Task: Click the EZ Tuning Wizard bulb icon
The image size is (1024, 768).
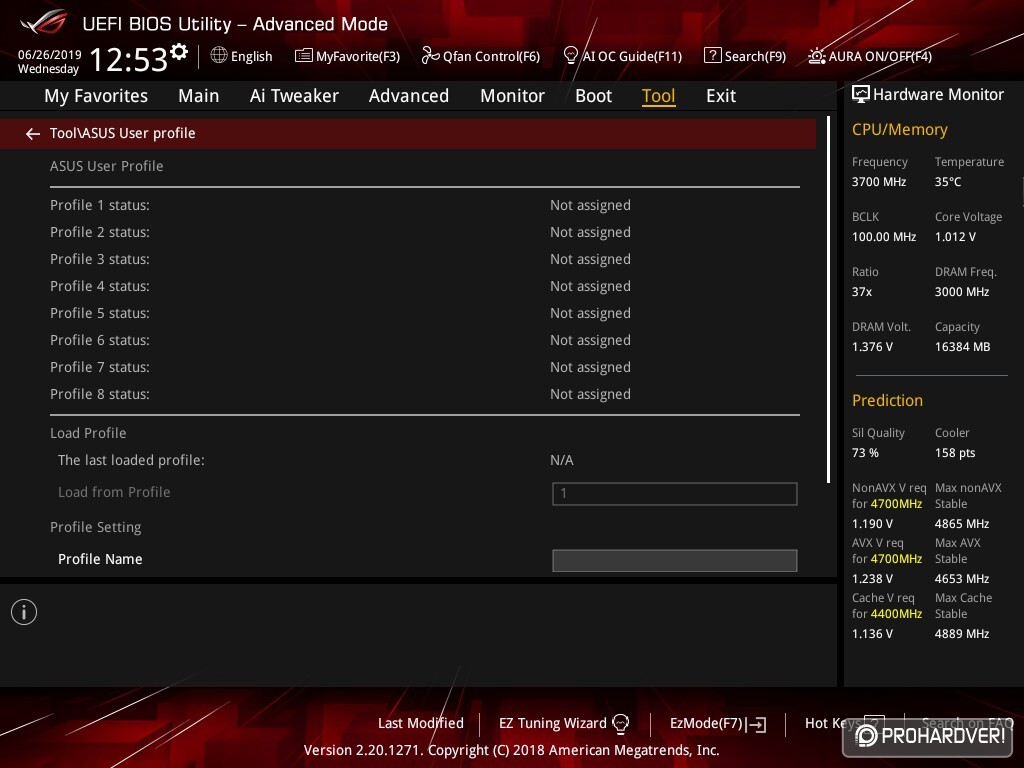Action: coord(620,724)
